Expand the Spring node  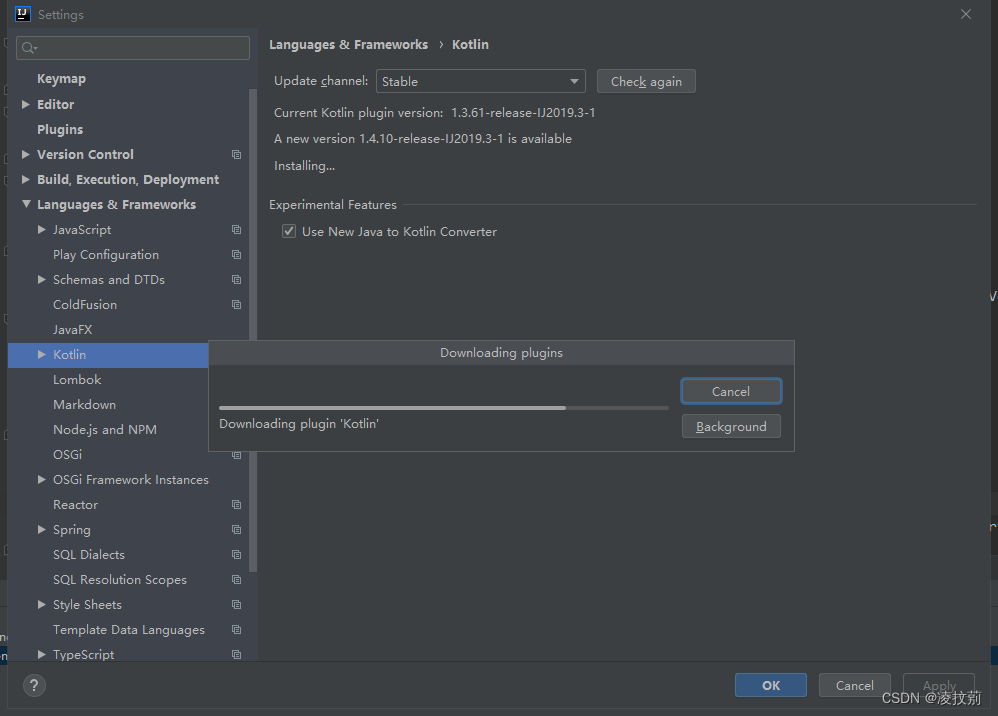point(41,530)
